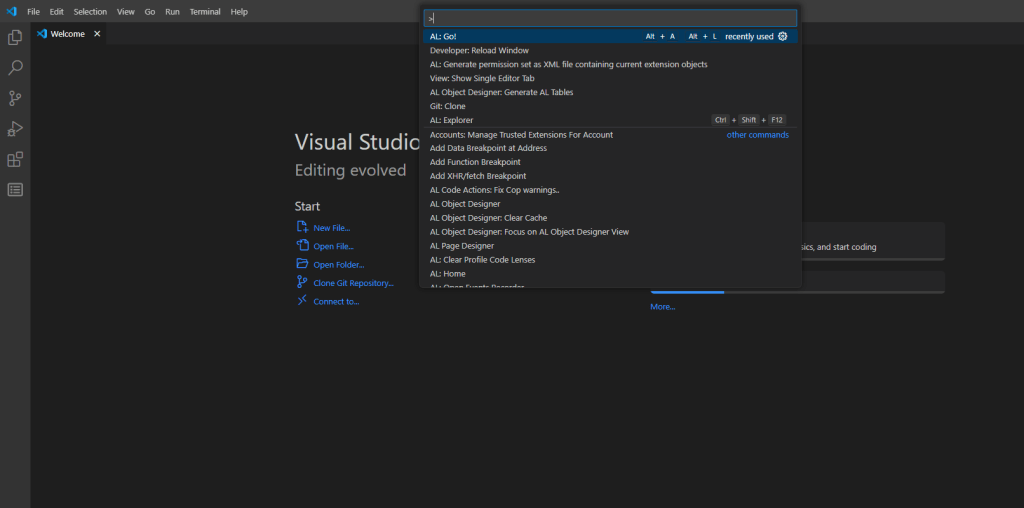
Task: Choose the Git: Clone command
Action: [x=447, y=106]
